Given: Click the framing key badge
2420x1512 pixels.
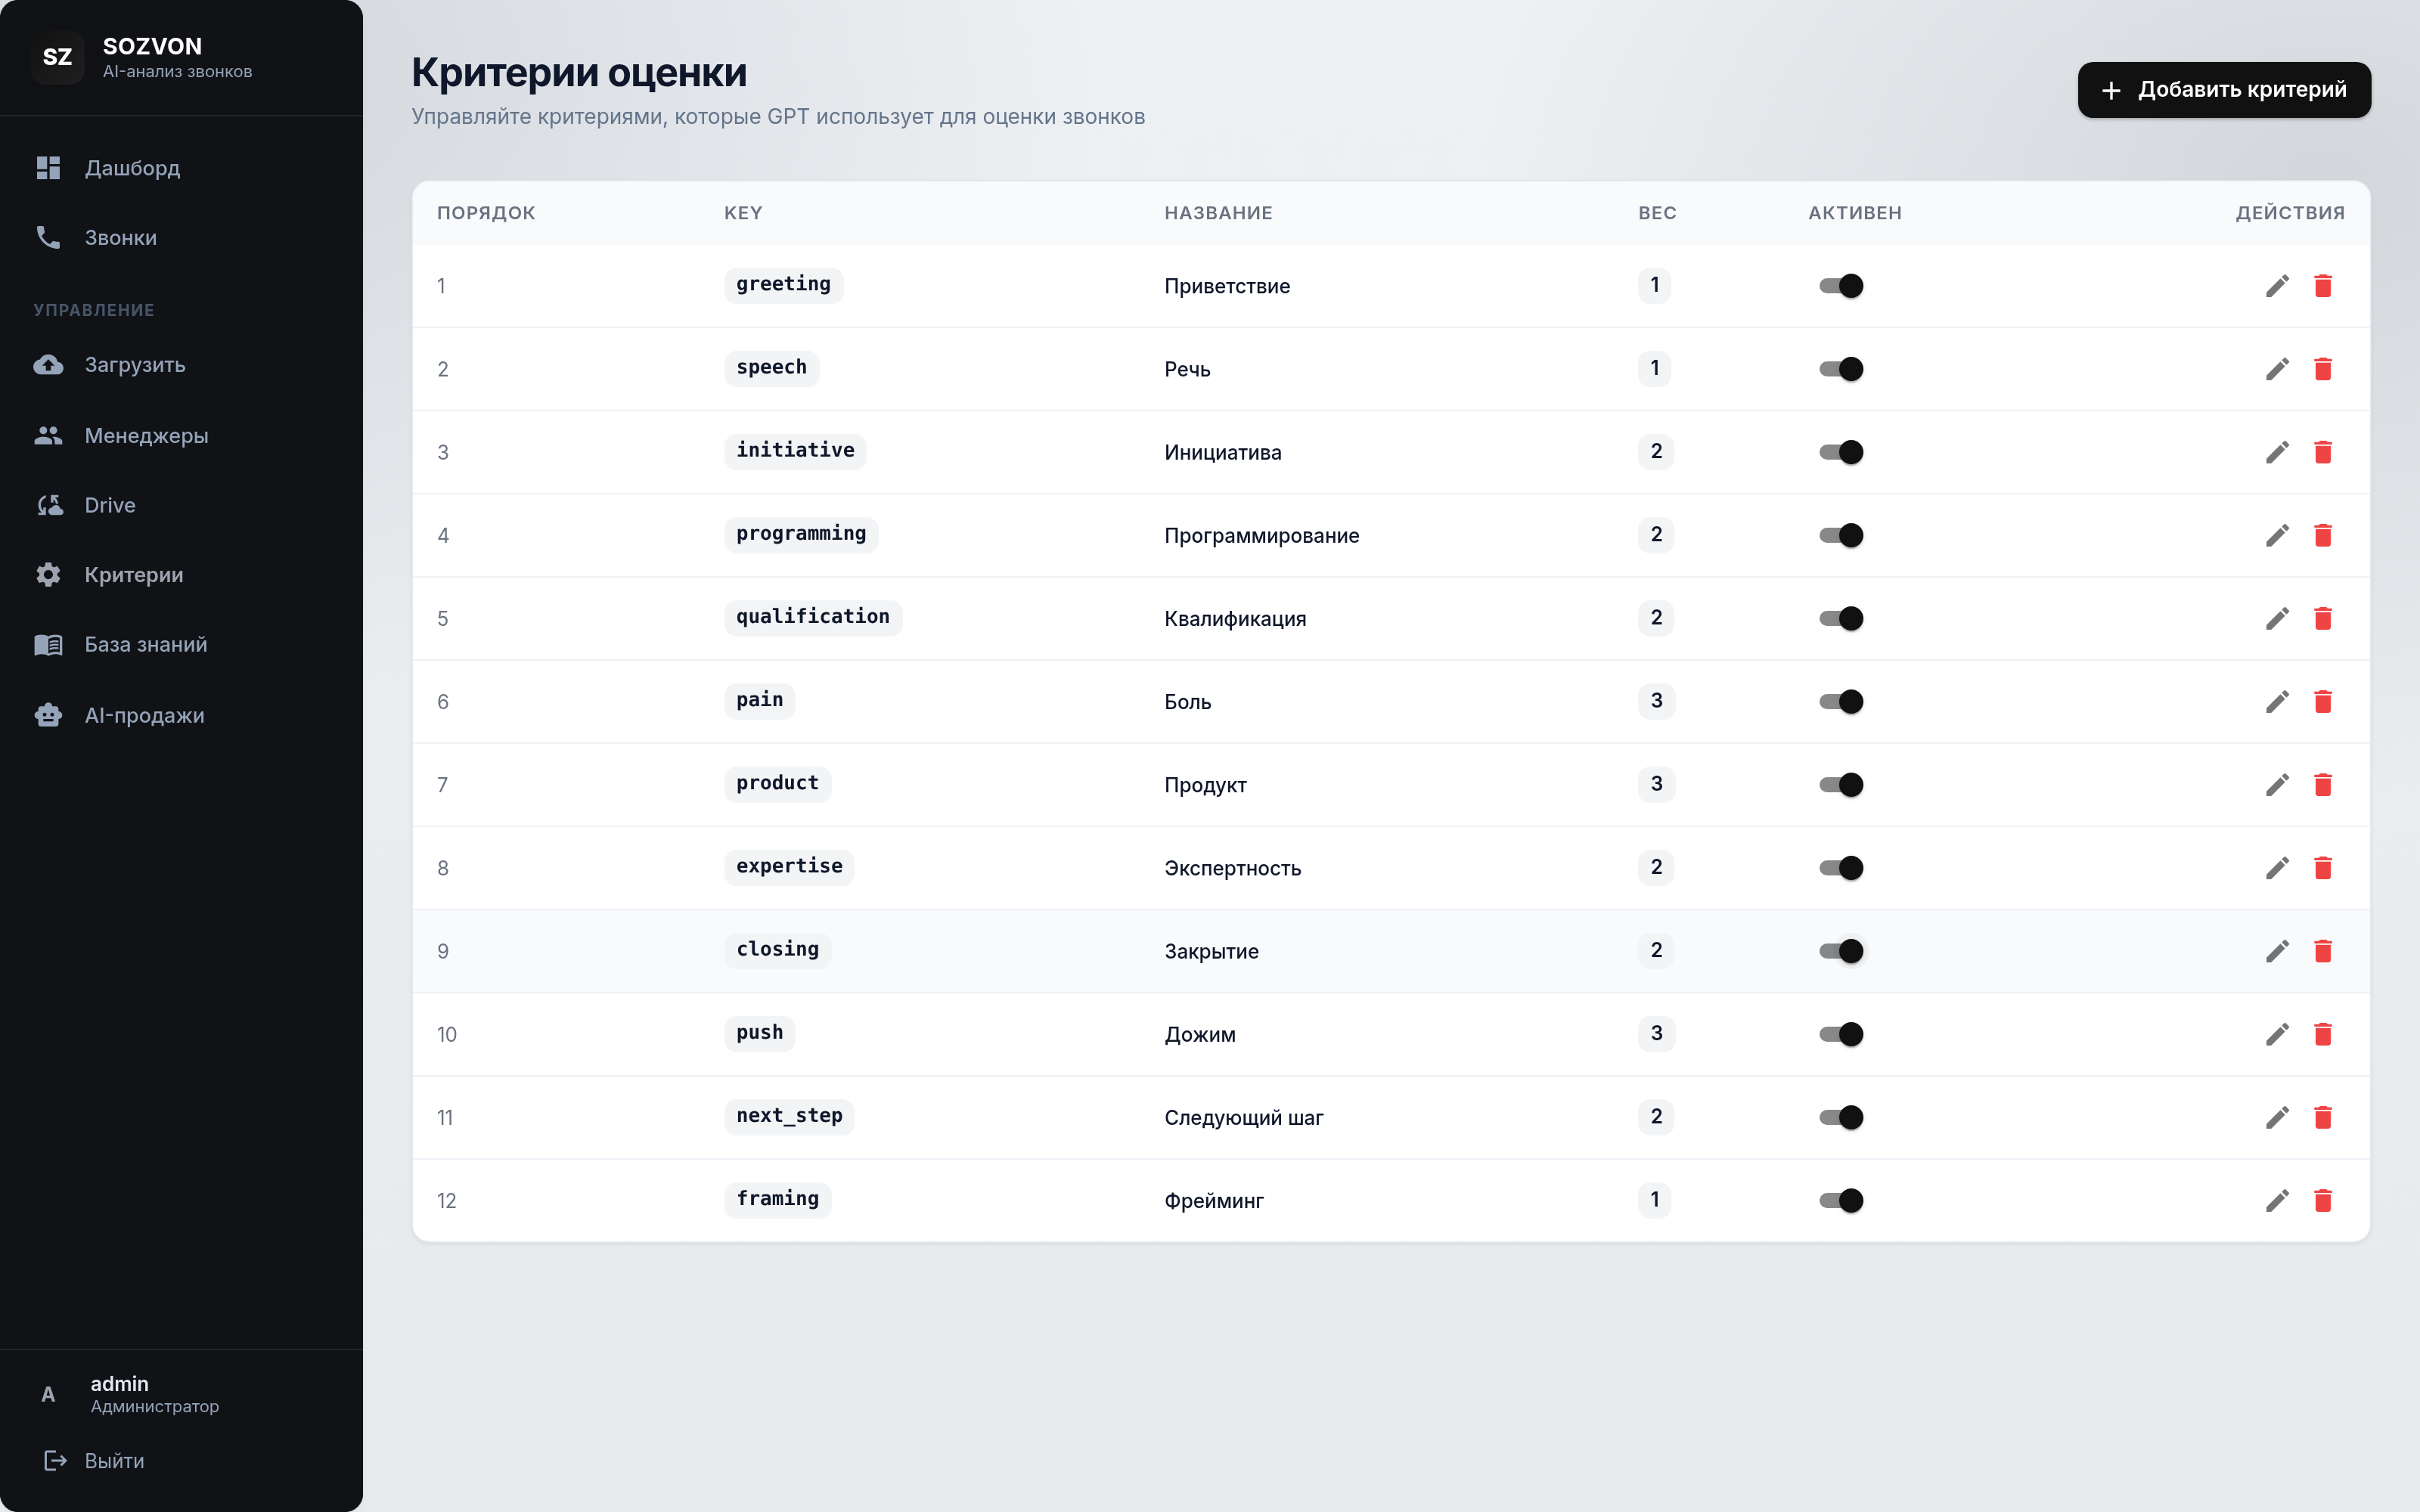Looking at the screenshot, I should 777,1199.
